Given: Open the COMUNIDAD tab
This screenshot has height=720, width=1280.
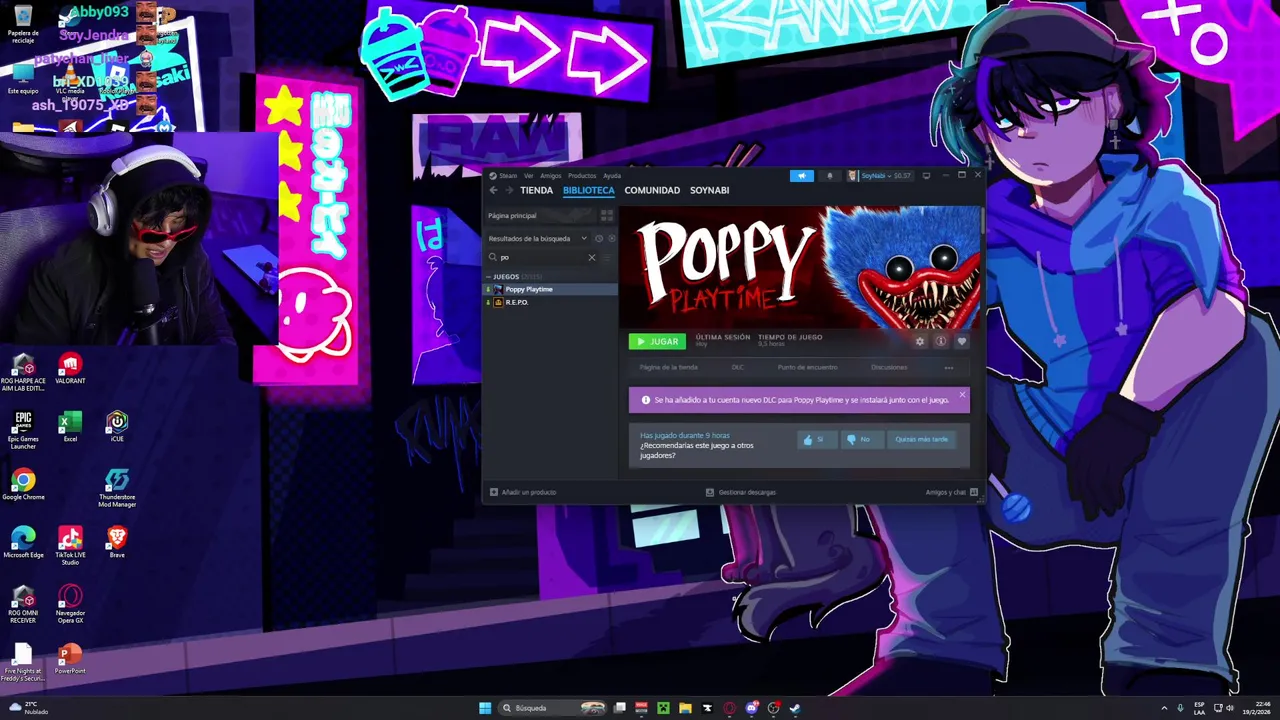Looking at the screenshot, I should click(x=652, y=190).
